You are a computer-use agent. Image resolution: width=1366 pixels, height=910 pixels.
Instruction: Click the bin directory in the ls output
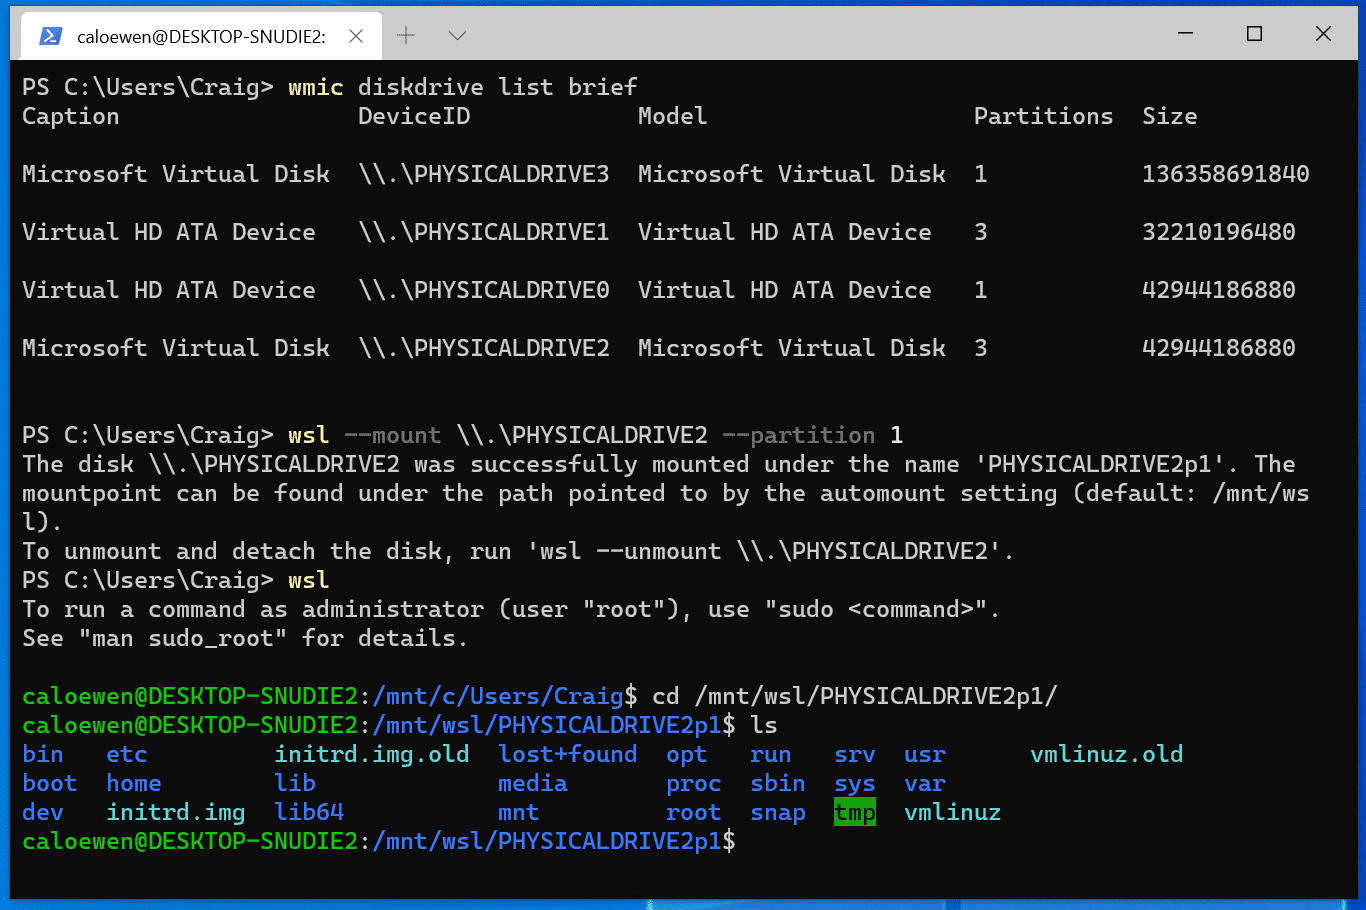(x=43, y=755)
